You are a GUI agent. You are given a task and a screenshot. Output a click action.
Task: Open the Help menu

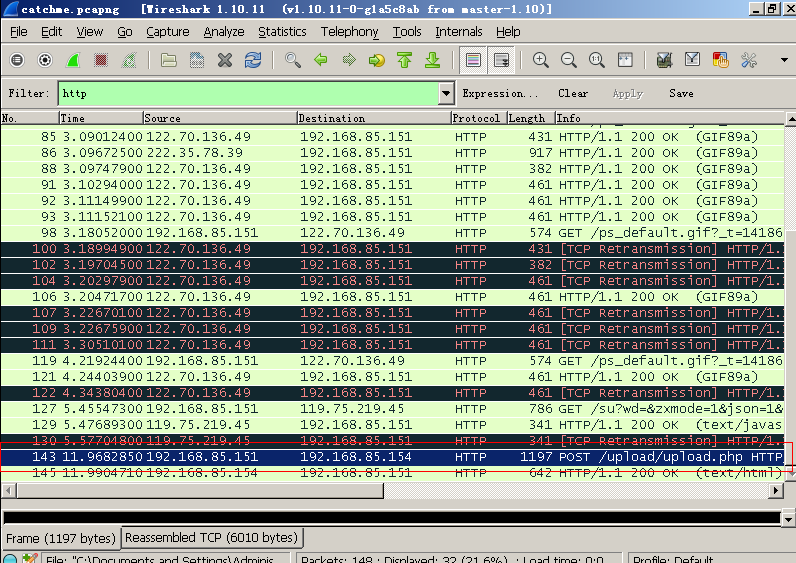[508, 32]
